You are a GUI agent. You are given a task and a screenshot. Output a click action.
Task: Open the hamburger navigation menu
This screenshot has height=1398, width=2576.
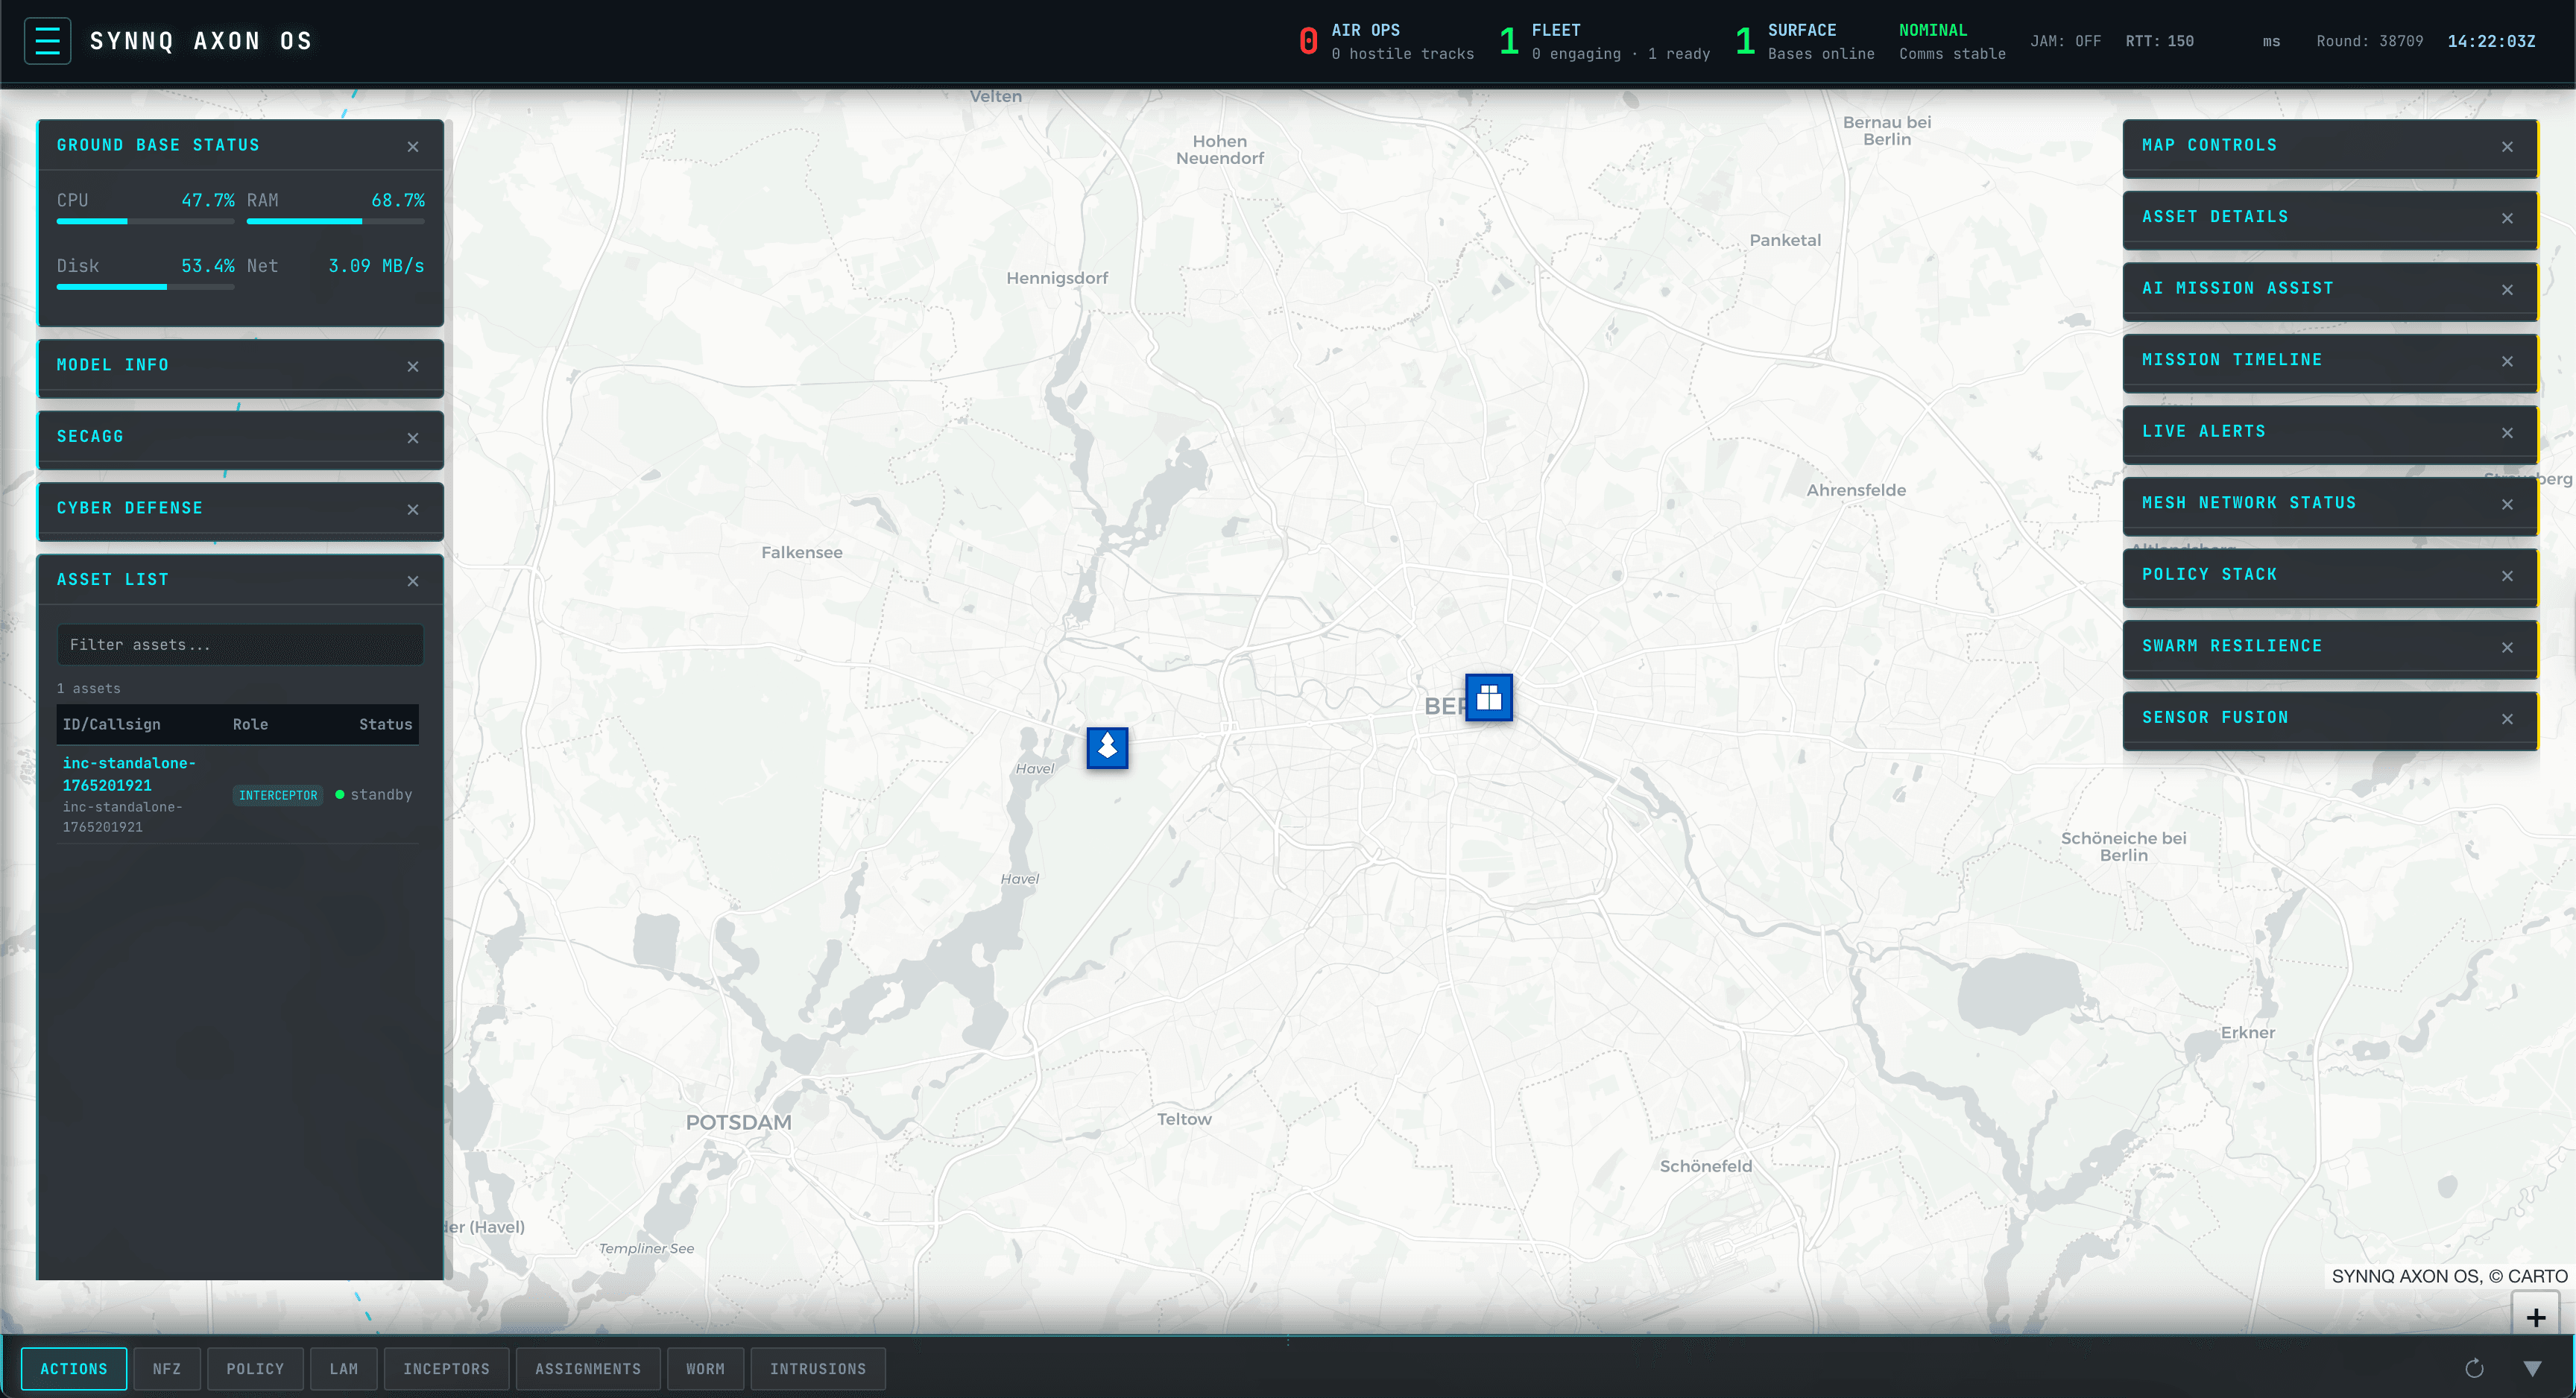pyautogui.click(x=47, y=40)
